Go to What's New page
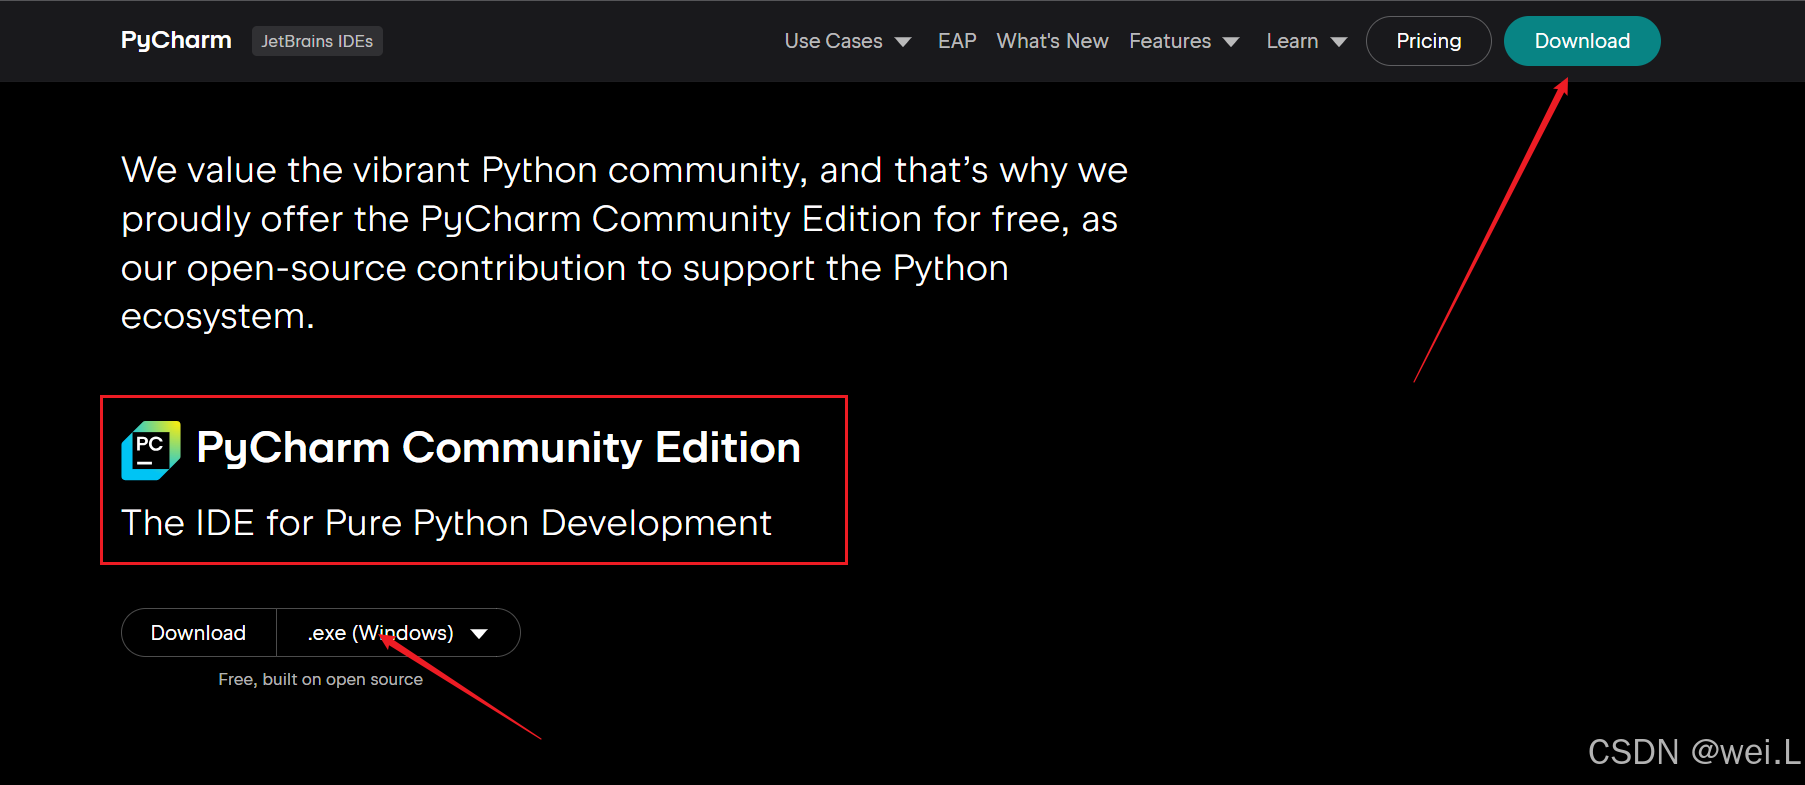Screen dimensions: 1805x785 pos(1052,41)
